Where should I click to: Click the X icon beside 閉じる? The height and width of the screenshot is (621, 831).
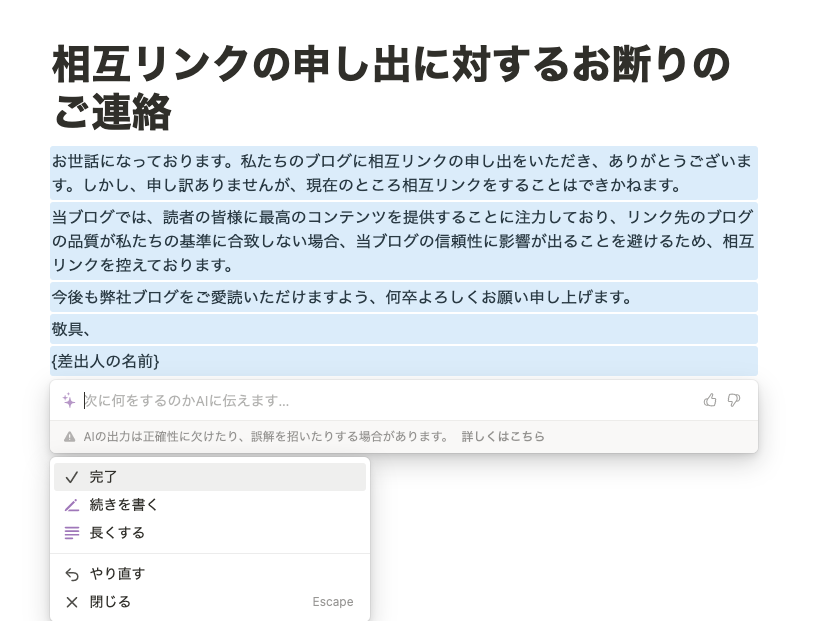72,602
